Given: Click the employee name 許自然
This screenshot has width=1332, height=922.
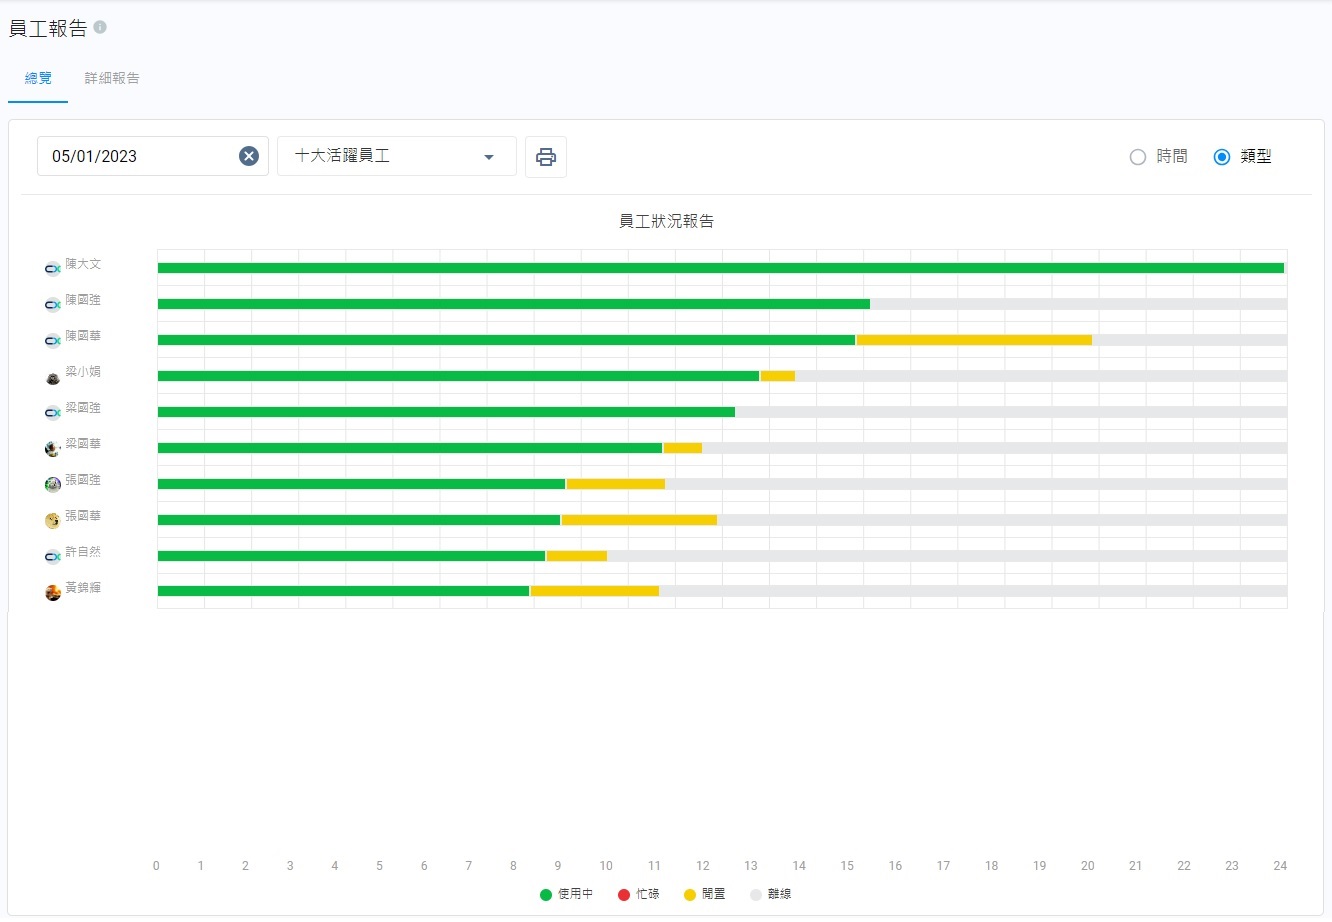Looking at the screenshot, I should coord(83,552).
